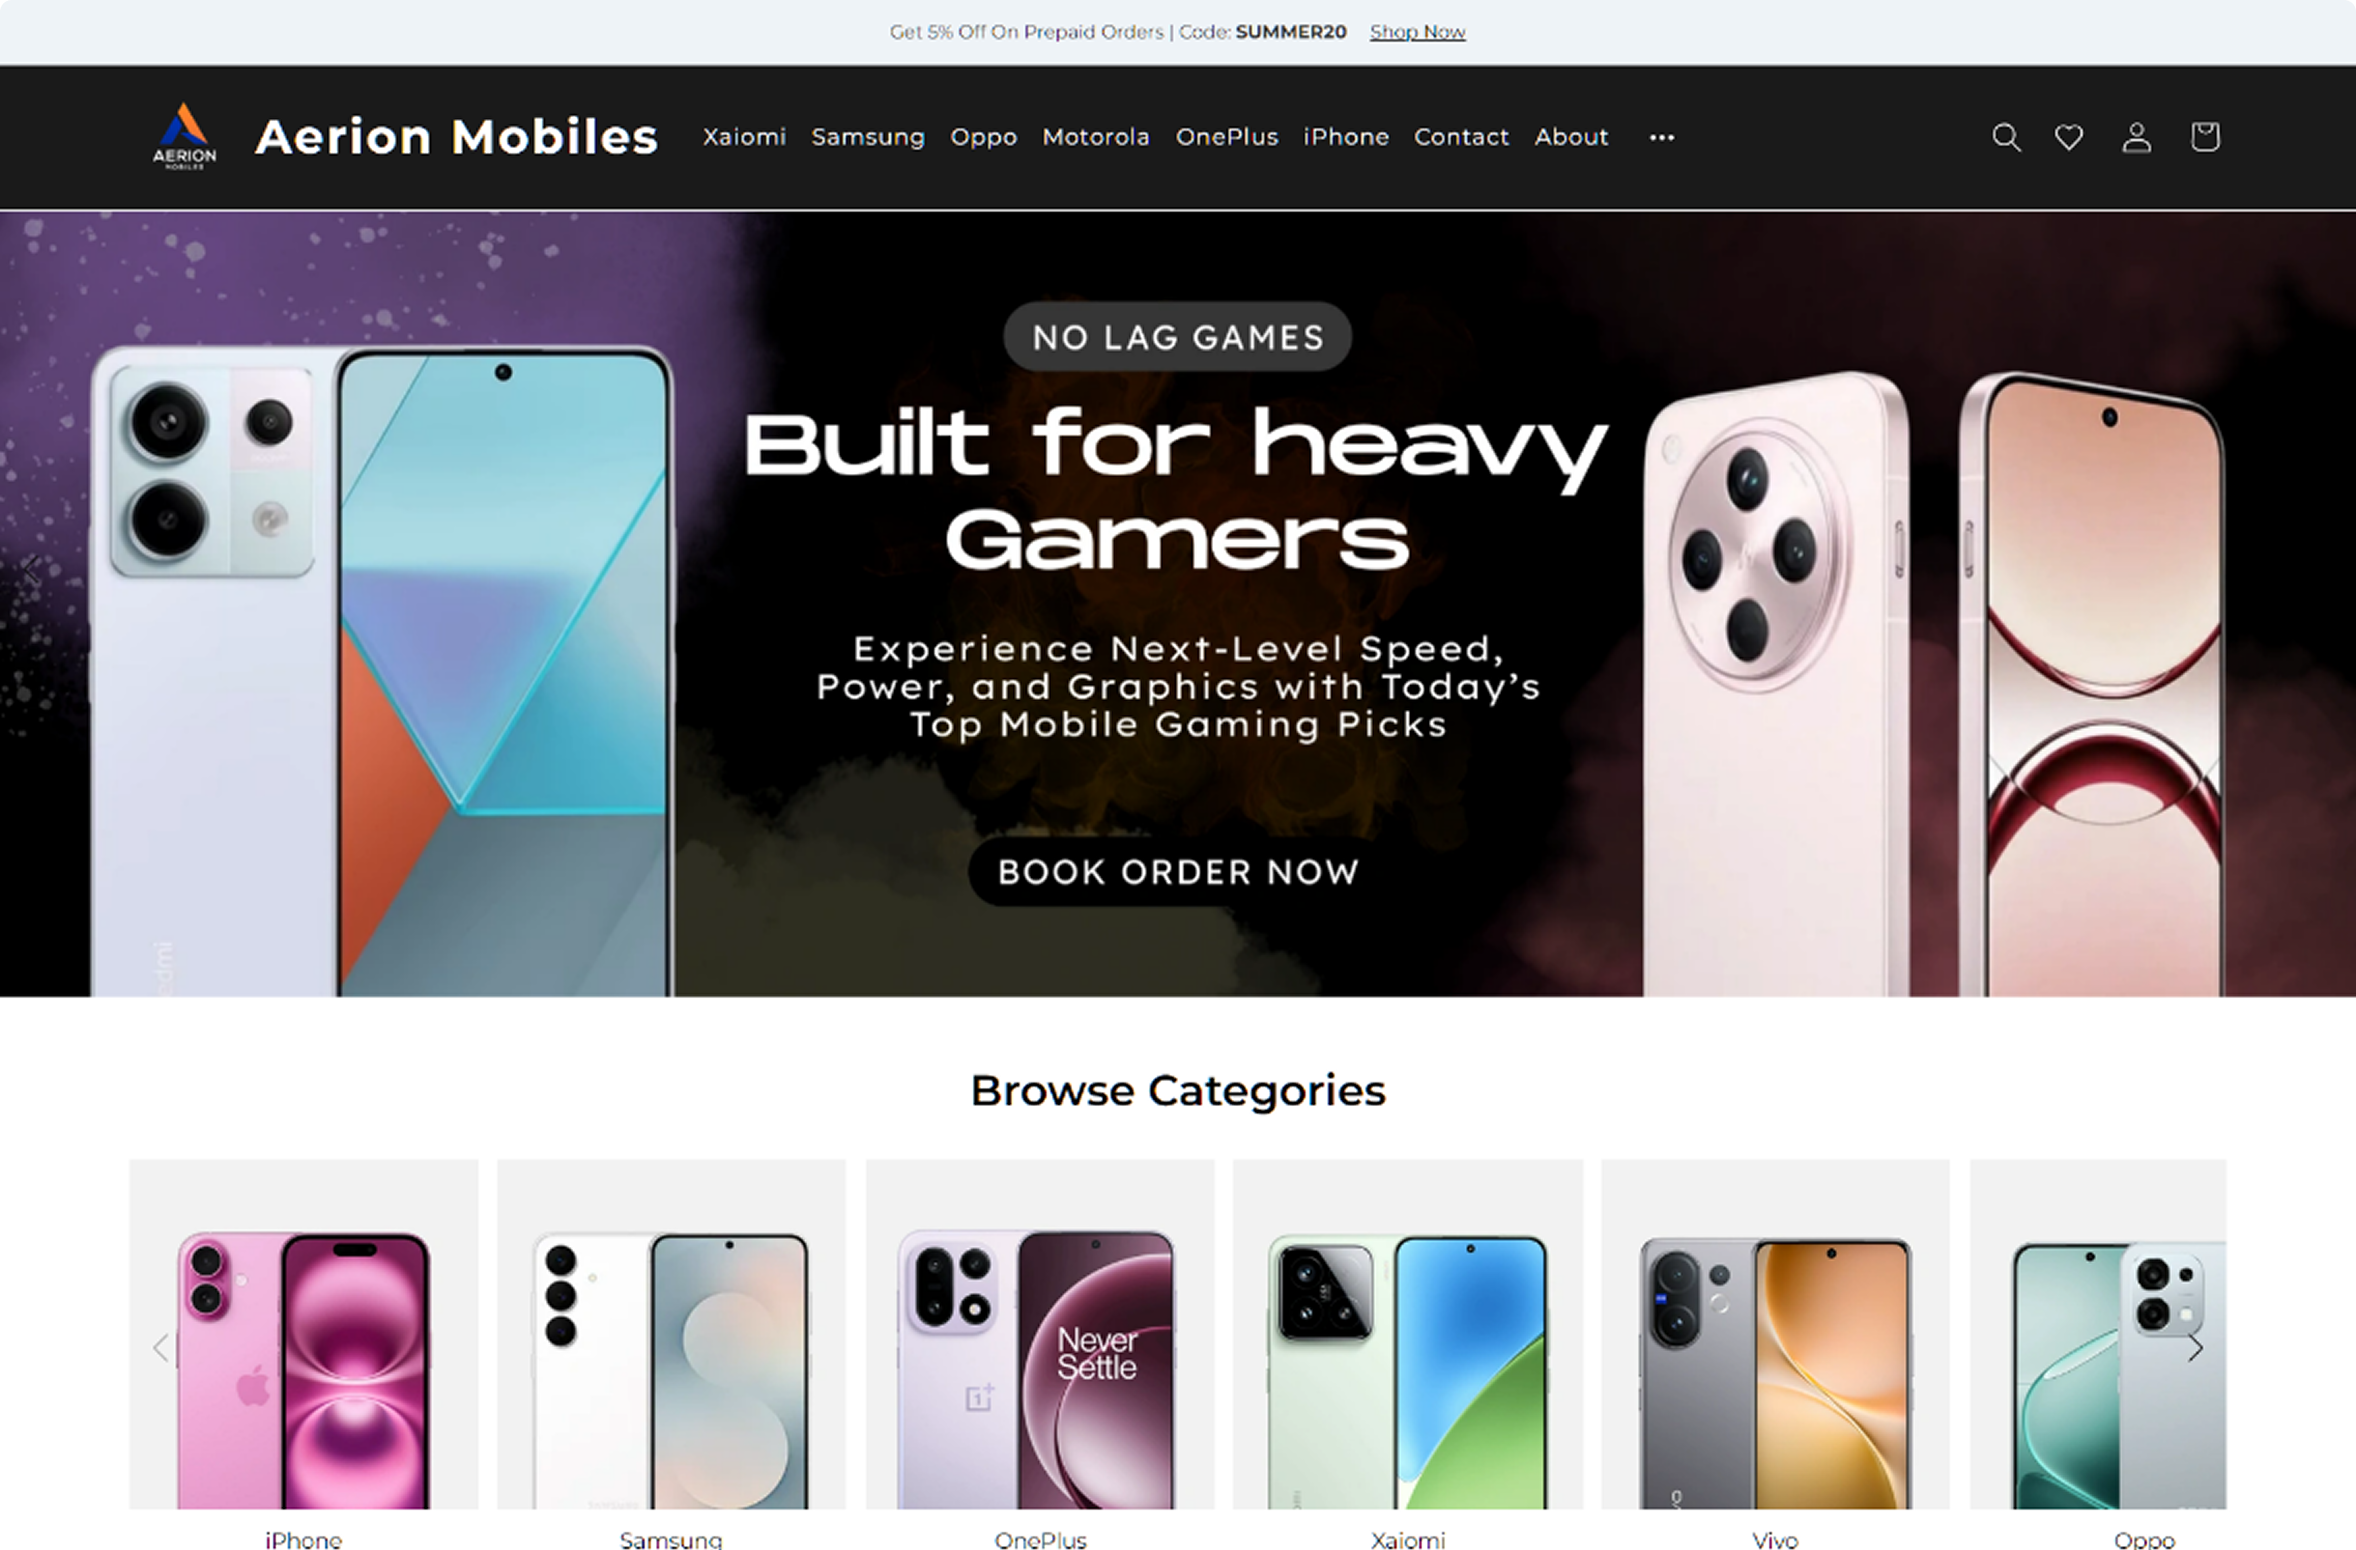Viewport: 2356px width, 1550px height.
Task: Open the wishlist heart icon
Action: click(x=2069, y=137)
